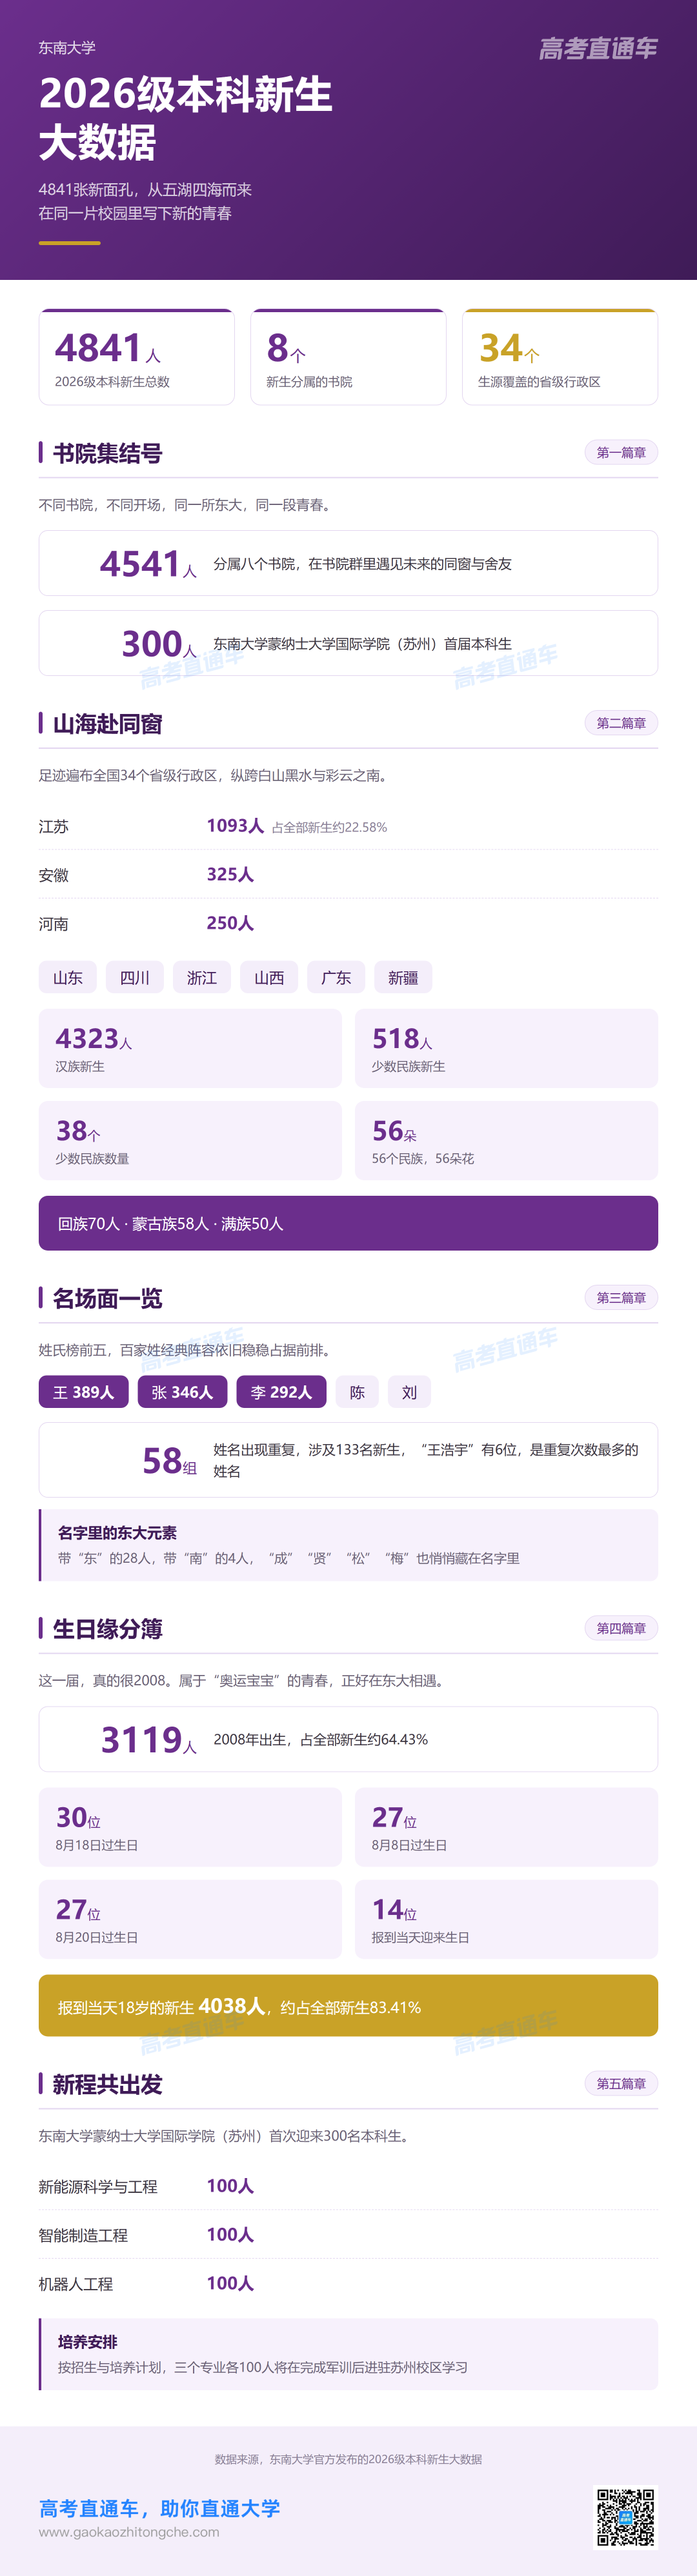This screenshot has height=2576, width=697.
Task: Click the 4841人 total freshmen card
Action: tap(137, 357)
